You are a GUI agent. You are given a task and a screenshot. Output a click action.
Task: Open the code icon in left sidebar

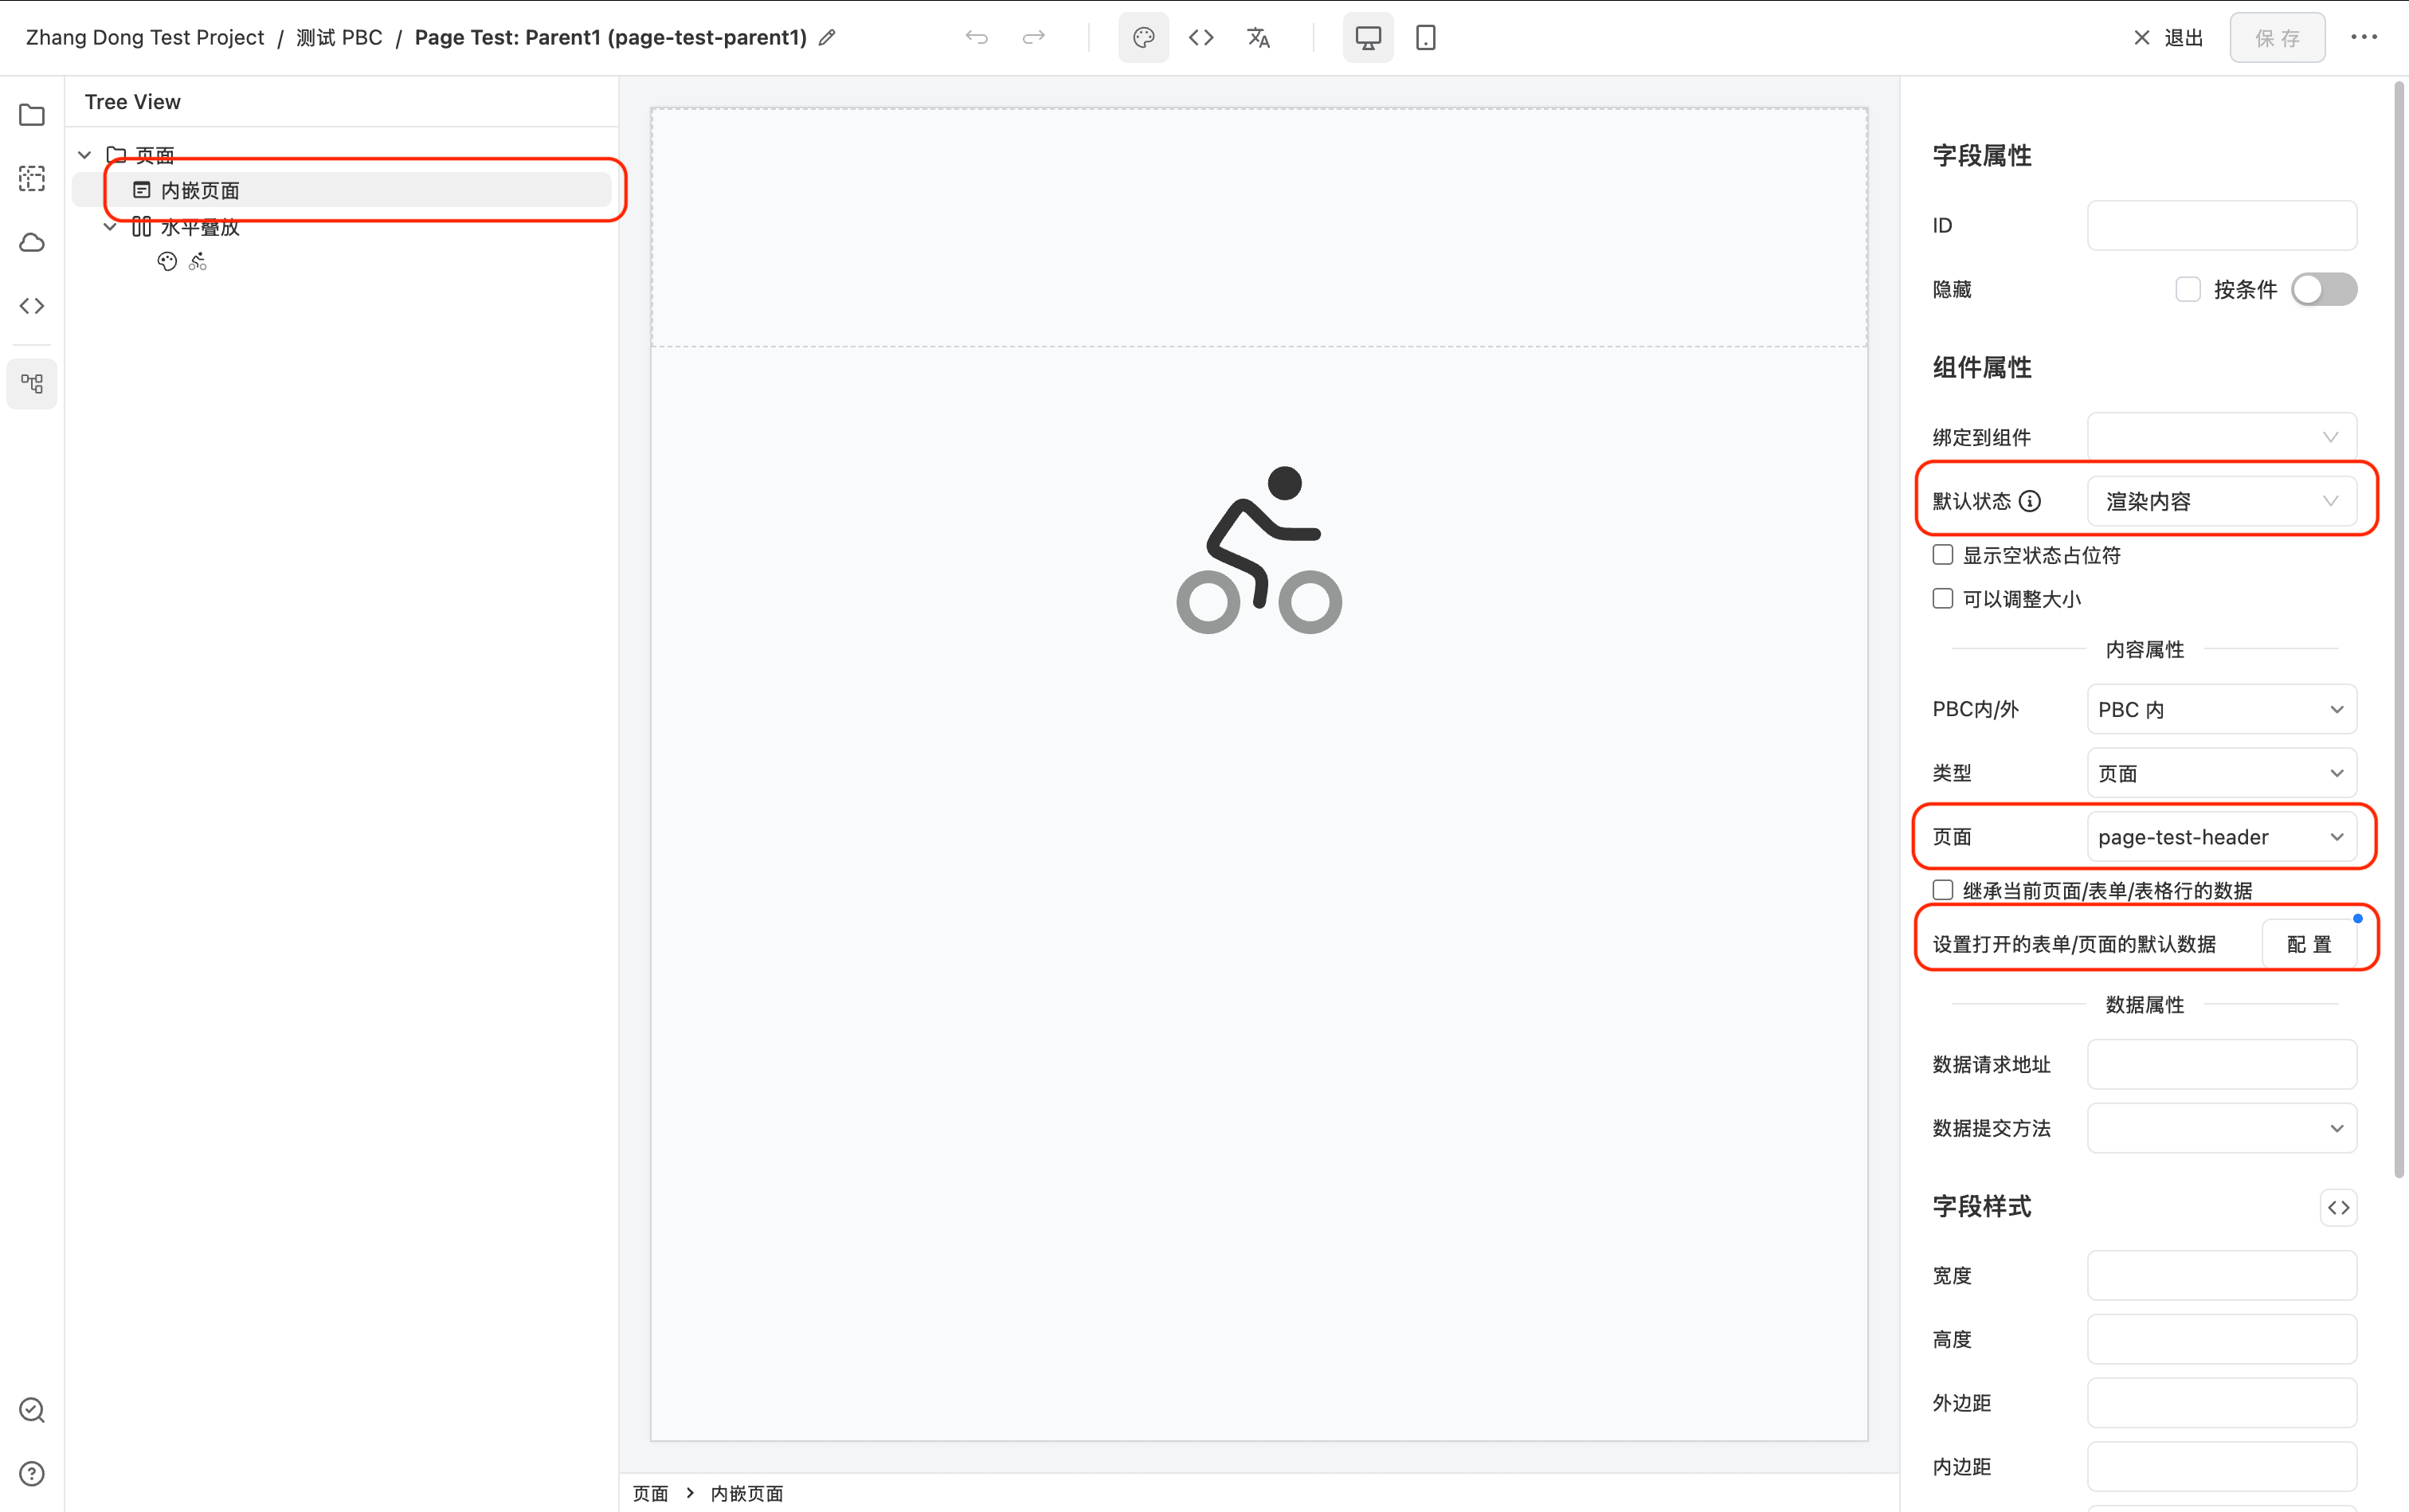[x=32, y=306]
